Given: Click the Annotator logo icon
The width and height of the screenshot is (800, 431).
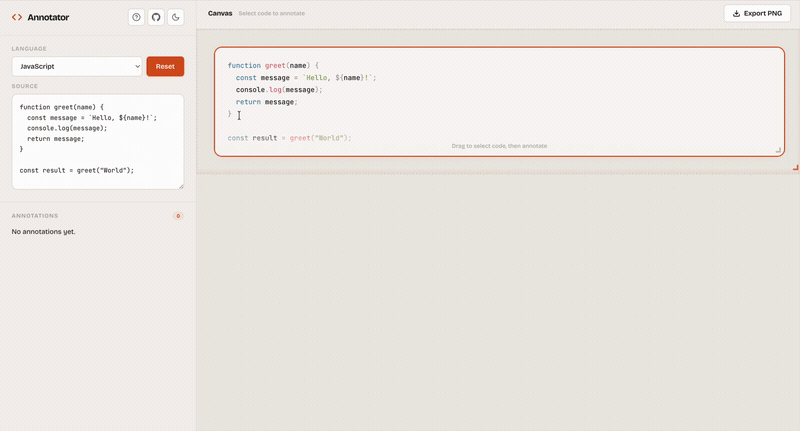Looking at the screenshot, I should 17,17.
